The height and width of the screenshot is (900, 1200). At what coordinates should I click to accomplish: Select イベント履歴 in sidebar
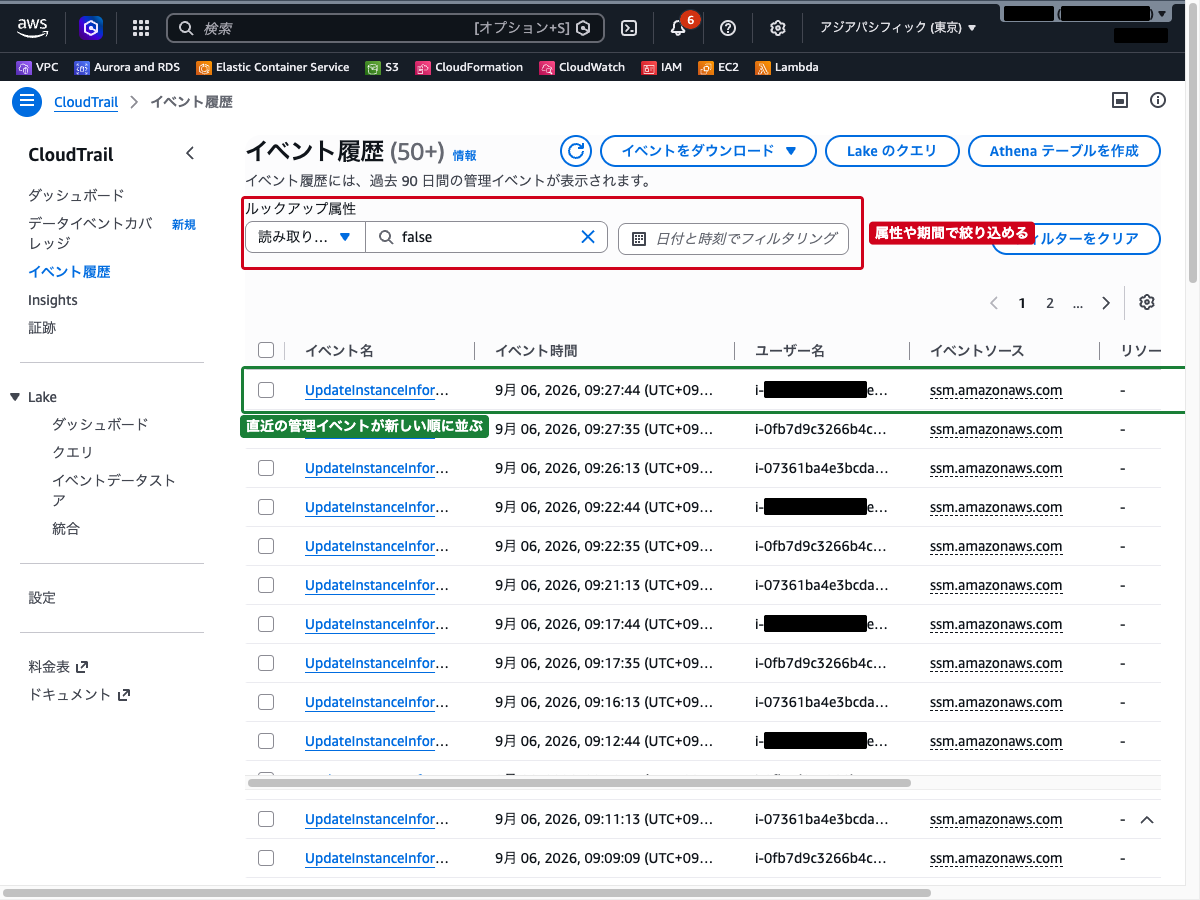pyautogui.click(x=69, y=271)
